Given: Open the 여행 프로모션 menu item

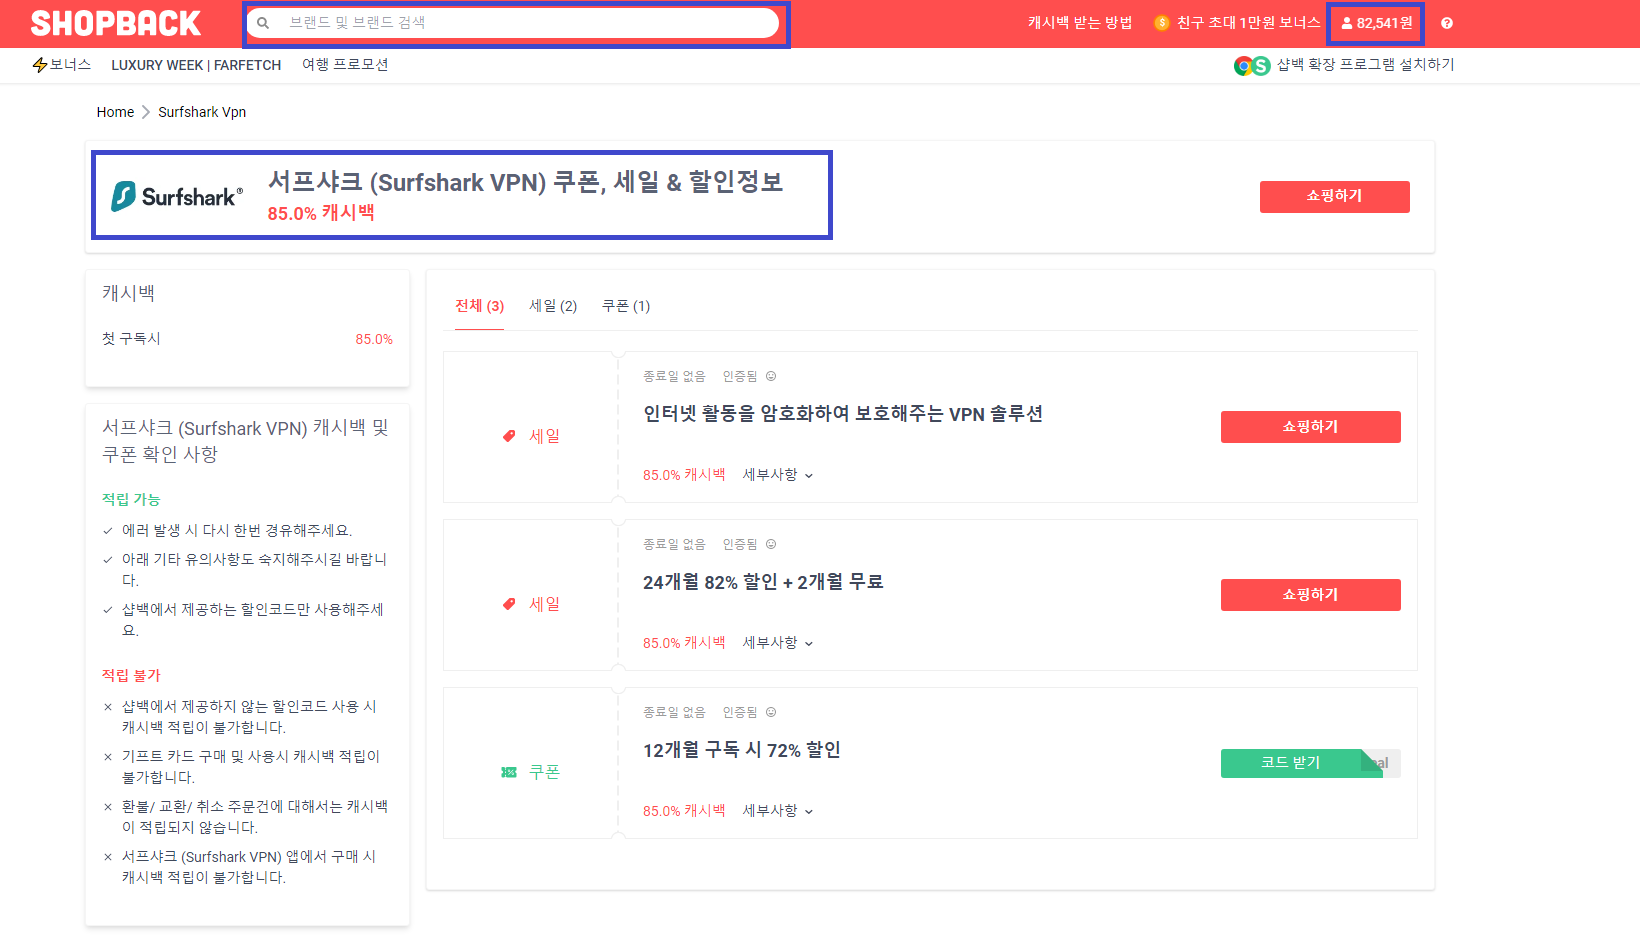Looking at the screenshot, I should pyautogui.click(x=345, y=65).
